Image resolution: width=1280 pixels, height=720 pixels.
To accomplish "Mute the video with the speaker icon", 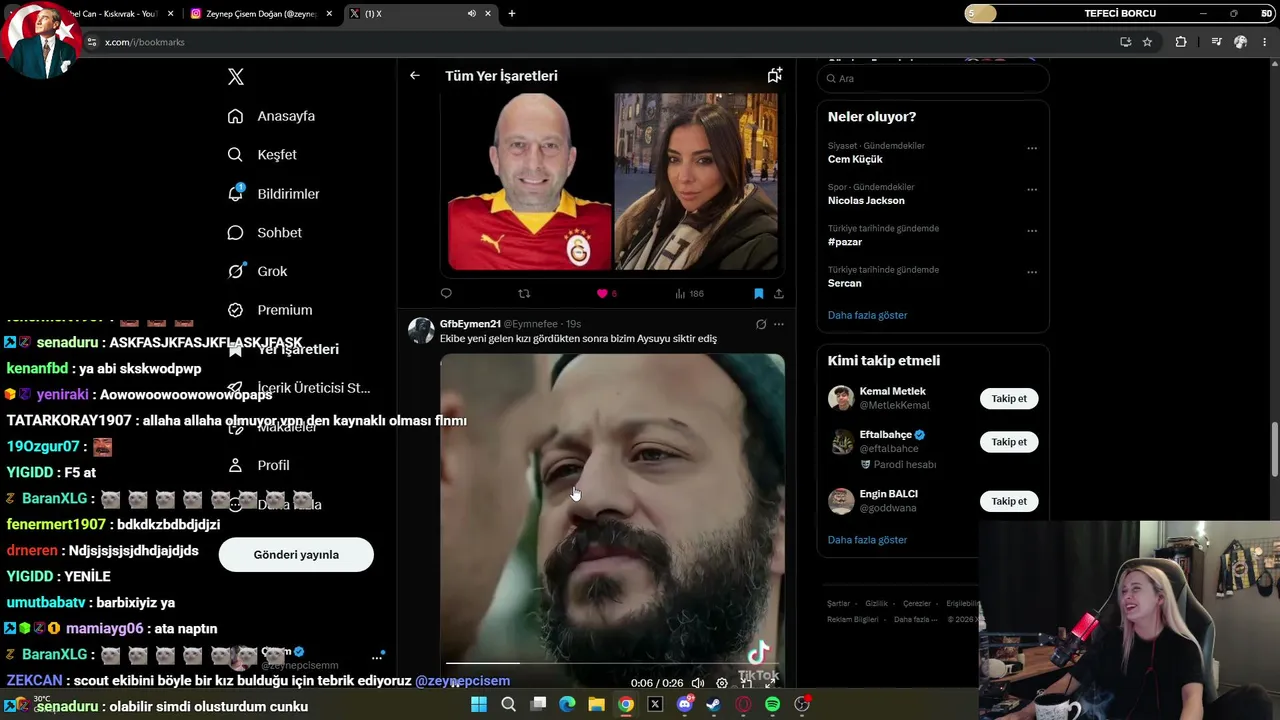I will click(x=698, y=683).
